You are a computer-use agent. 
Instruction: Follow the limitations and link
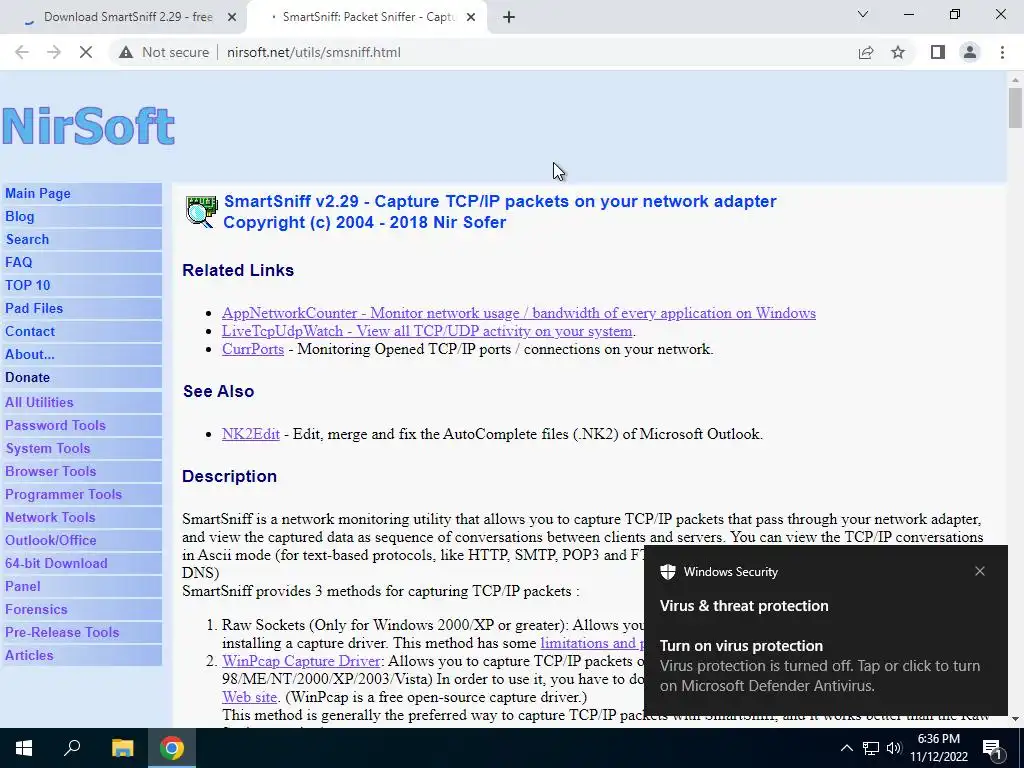(592, 643)
